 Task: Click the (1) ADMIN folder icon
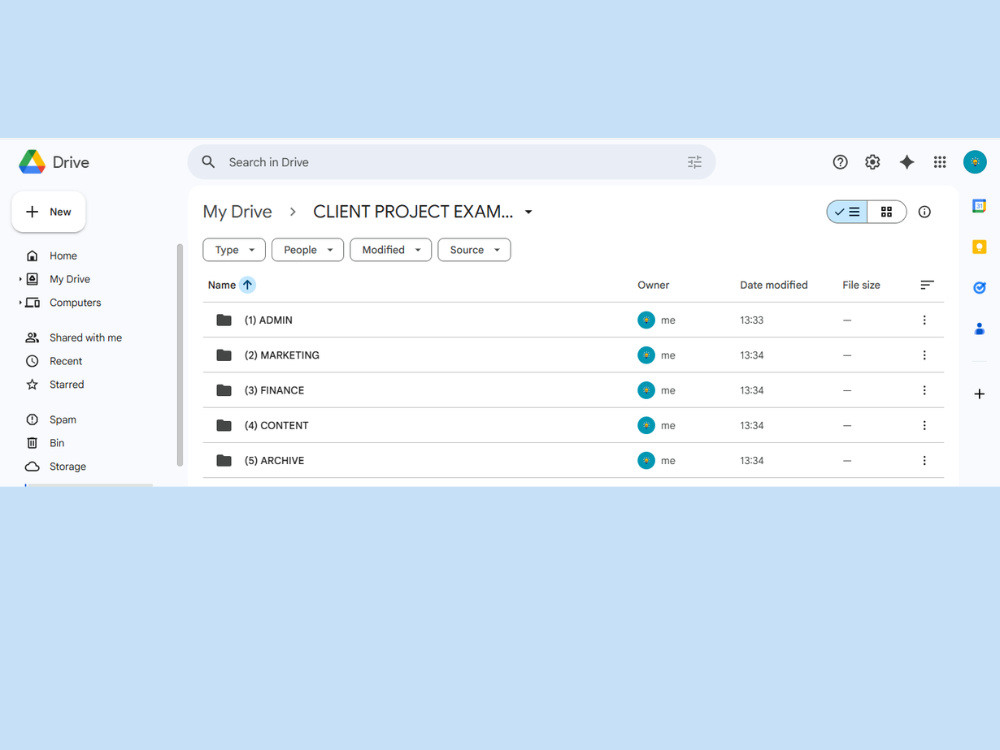point(224,320)
